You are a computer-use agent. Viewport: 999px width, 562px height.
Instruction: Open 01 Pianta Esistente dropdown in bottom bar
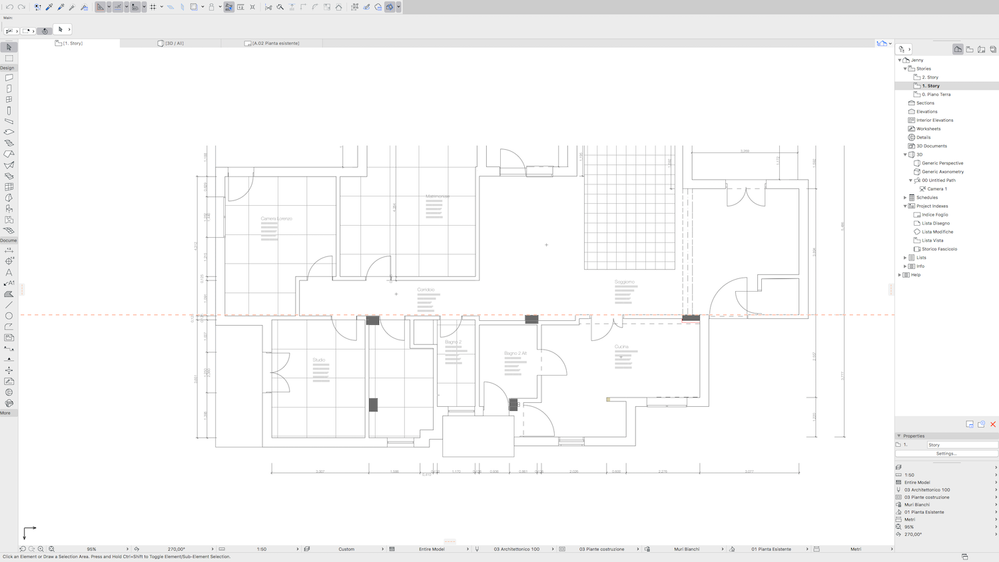pyautogui.click(x=771, y=549)
